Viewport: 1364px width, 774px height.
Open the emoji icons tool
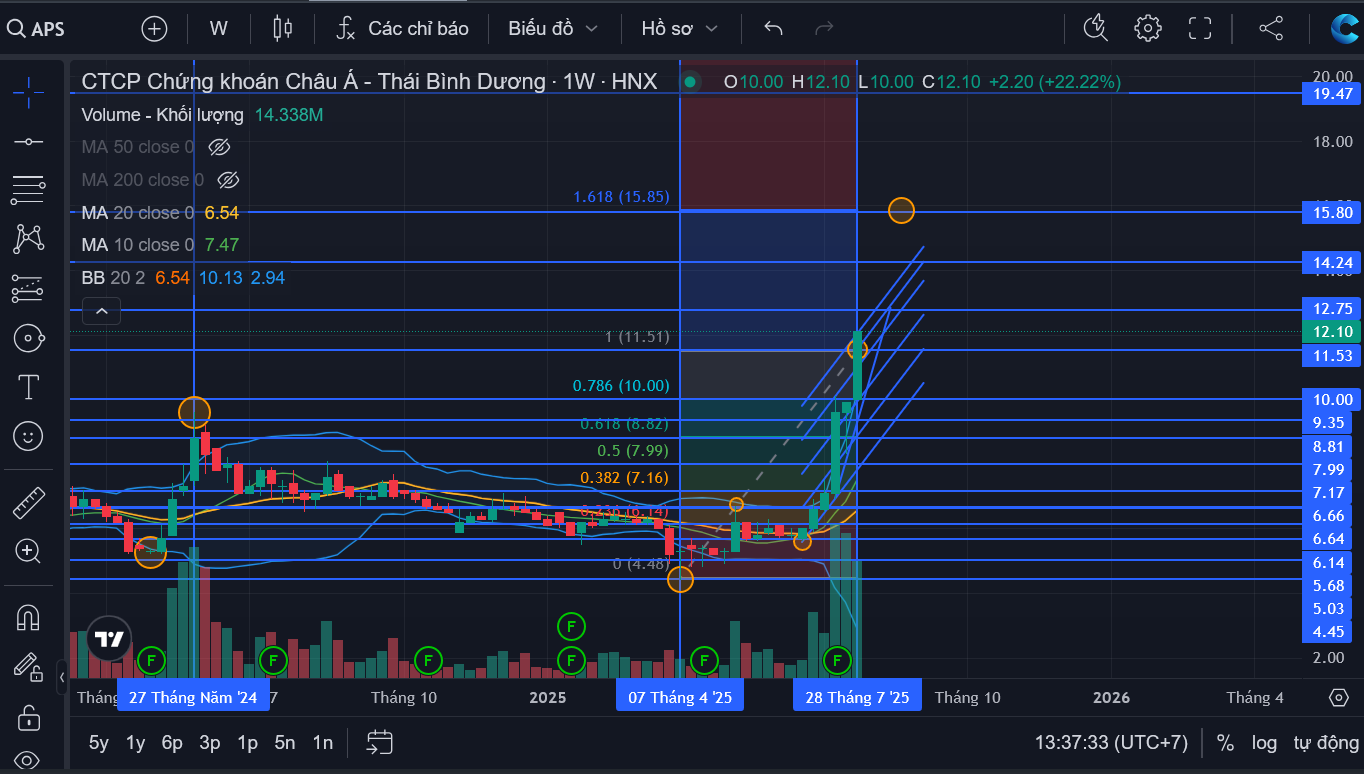tap(28, 436)
